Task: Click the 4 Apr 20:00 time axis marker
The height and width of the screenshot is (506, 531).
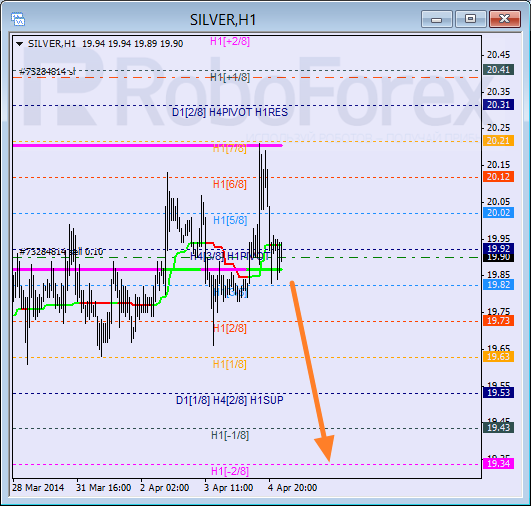Action: click(x=292, y=488)
